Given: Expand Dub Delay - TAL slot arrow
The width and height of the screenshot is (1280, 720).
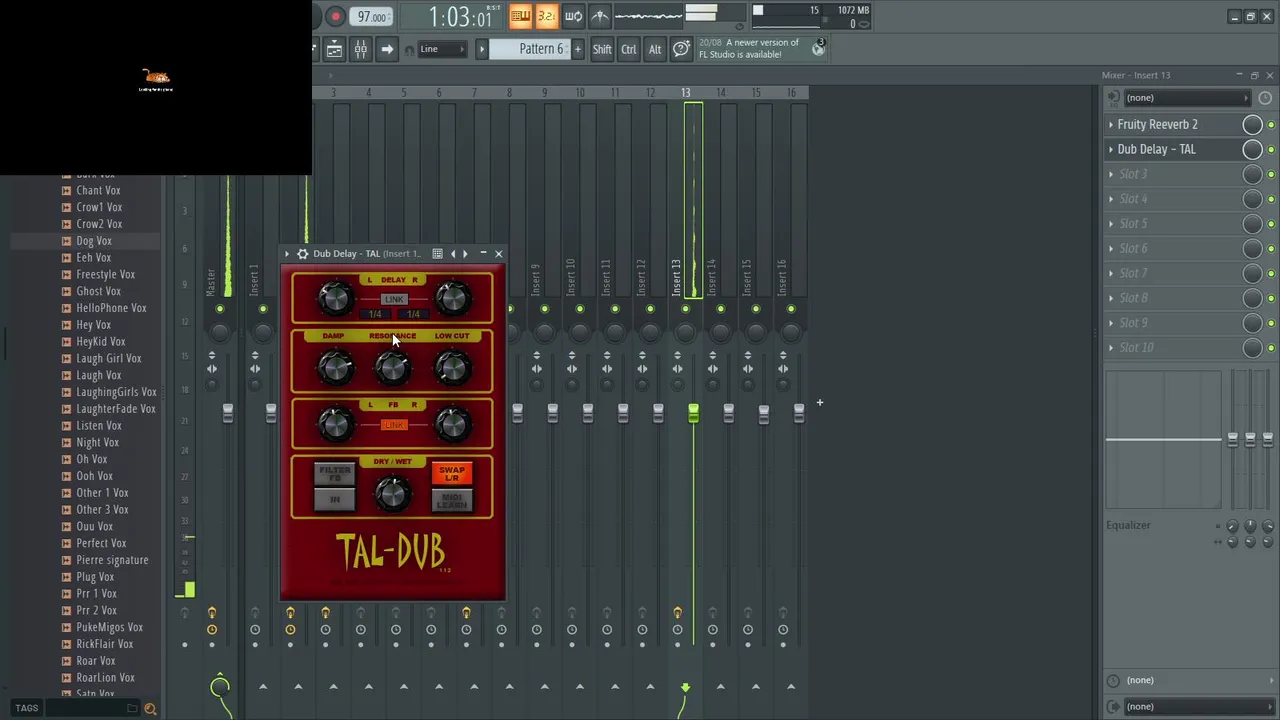Looking at the screenshot, I should [x=1111, y=150].
